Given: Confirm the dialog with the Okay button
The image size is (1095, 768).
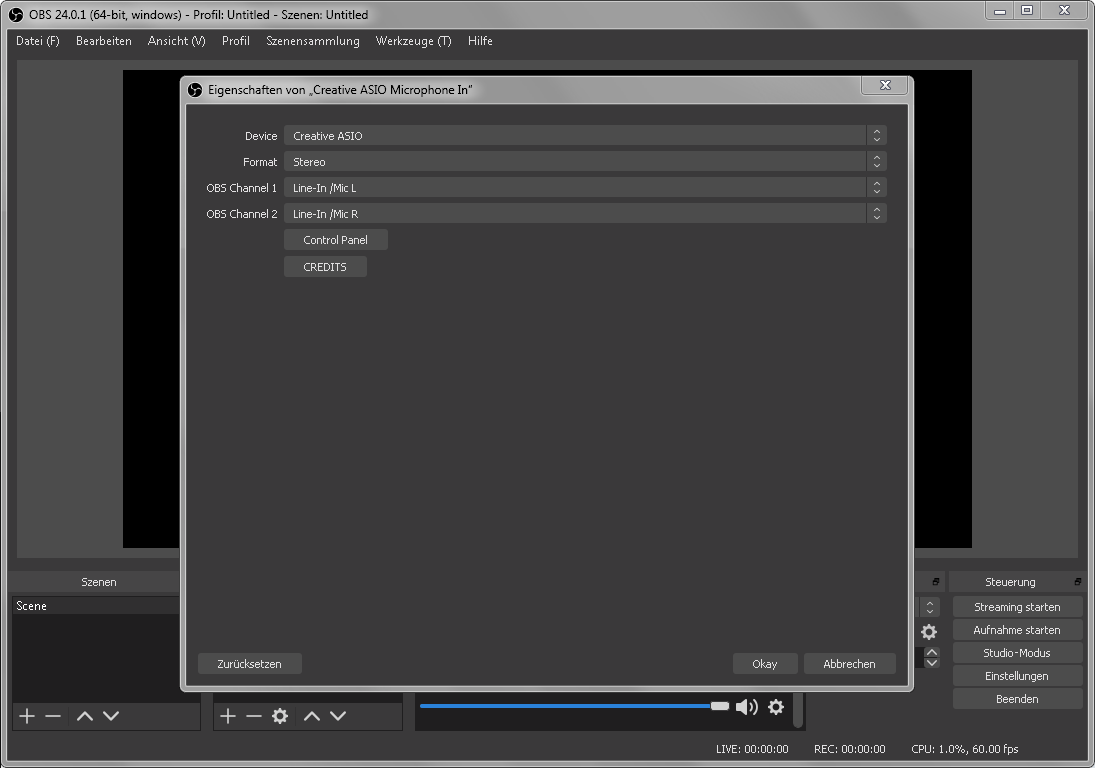Looking at the screenshot, I should point(765,664).
